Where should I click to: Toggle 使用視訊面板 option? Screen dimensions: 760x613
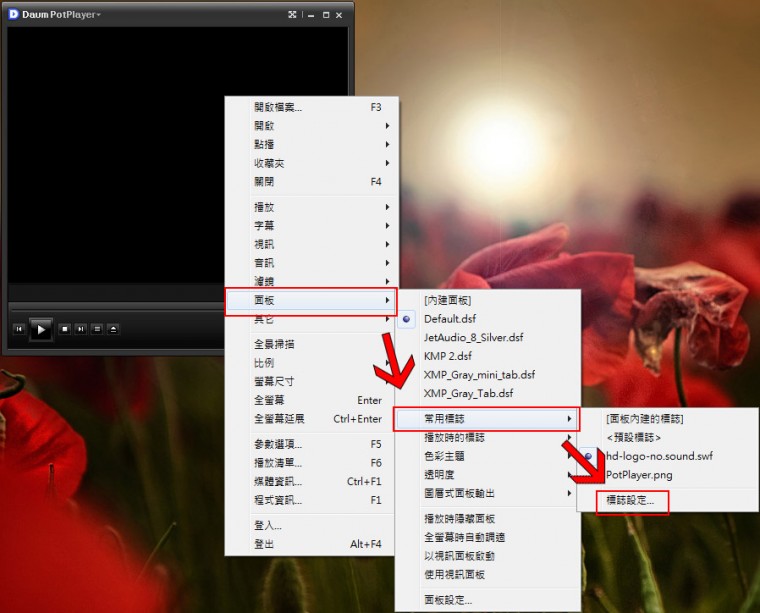[488, 575]
